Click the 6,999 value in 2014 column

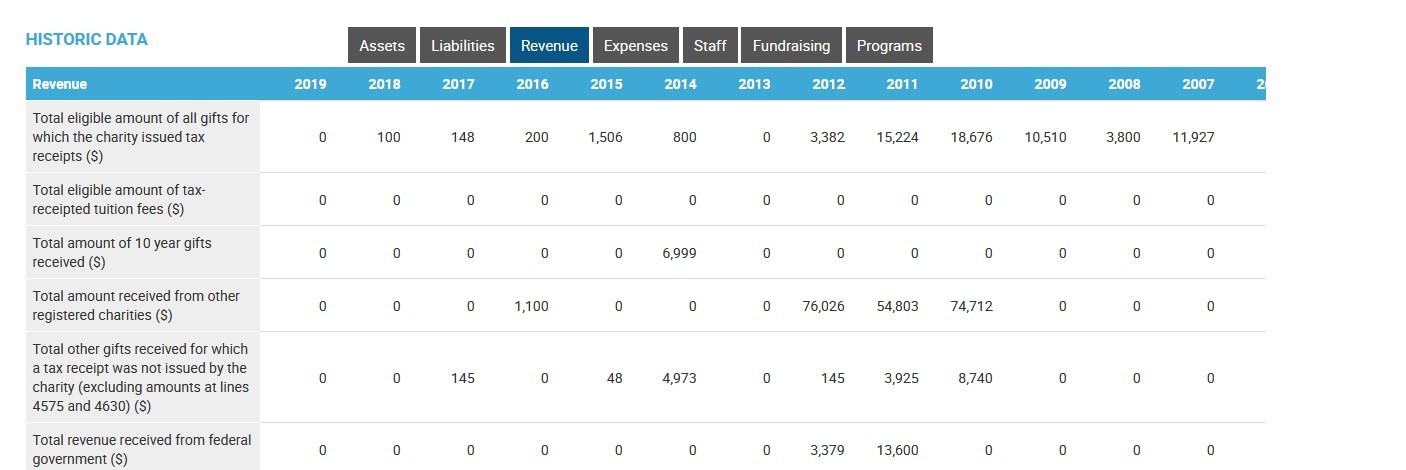679,253
